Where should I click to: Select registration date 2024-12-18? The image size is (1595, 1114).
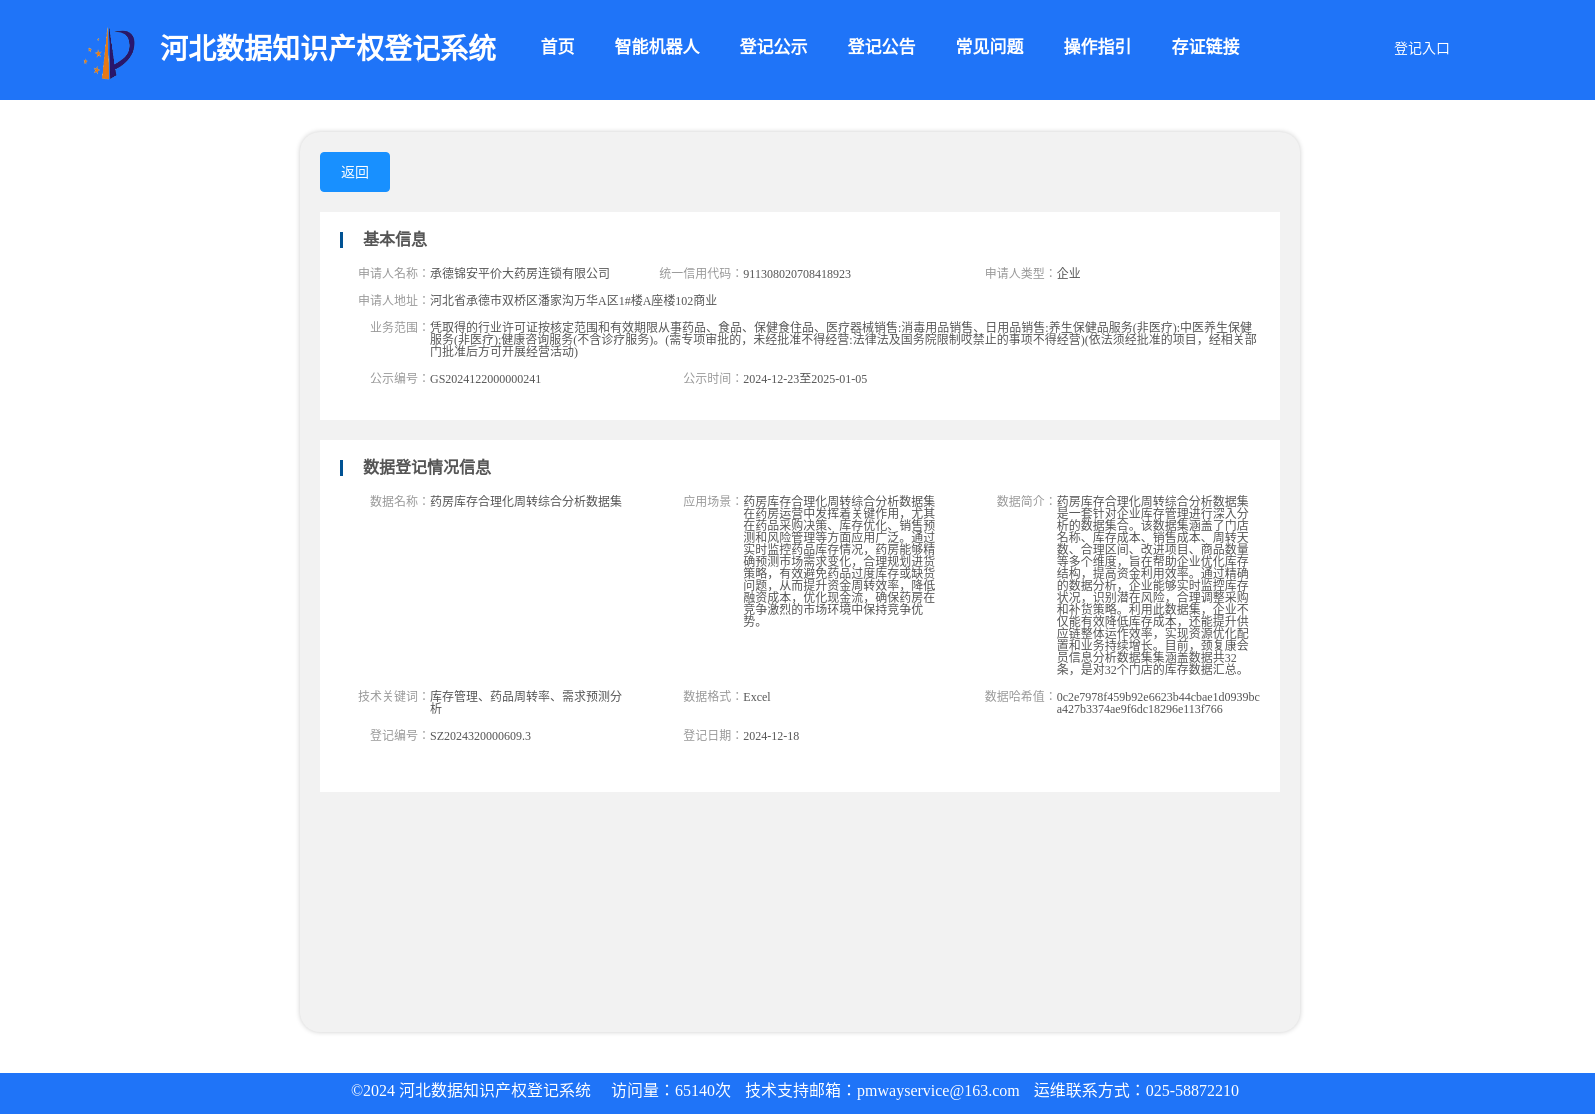(x=771, y=736)
